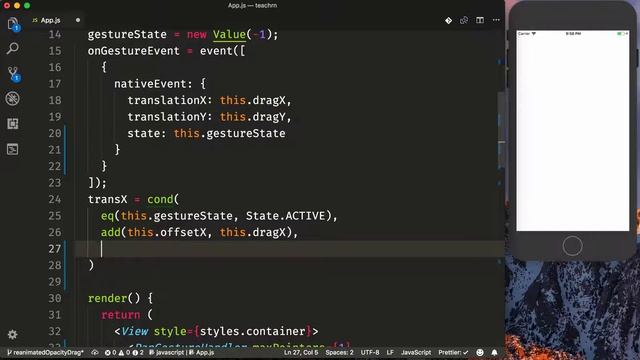Click styles.container on line 32
This screenshot has height=360, width=640.
point(252,331)
